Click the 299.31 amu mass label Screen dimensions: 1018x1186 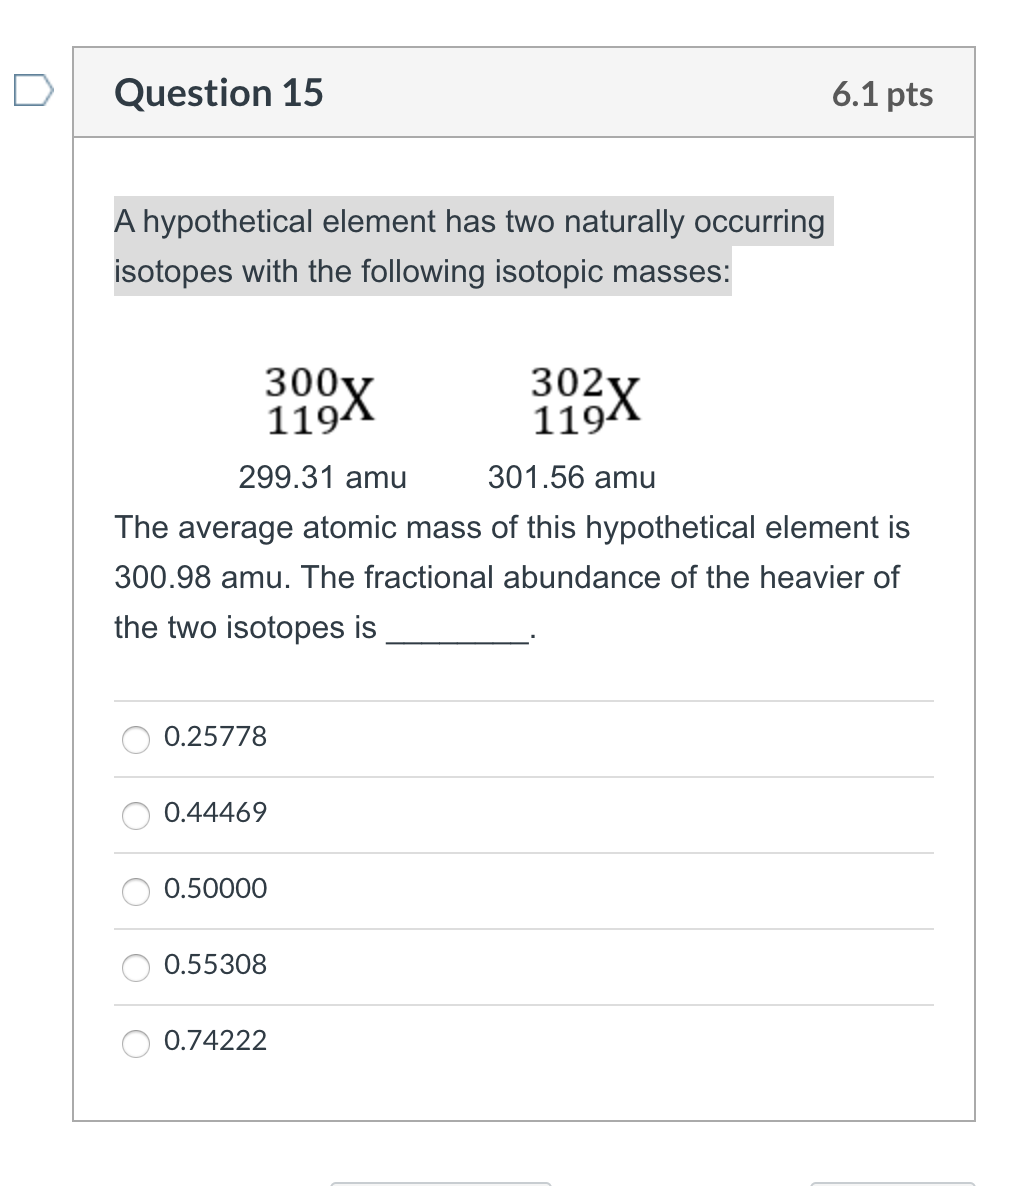click(322, 477)
